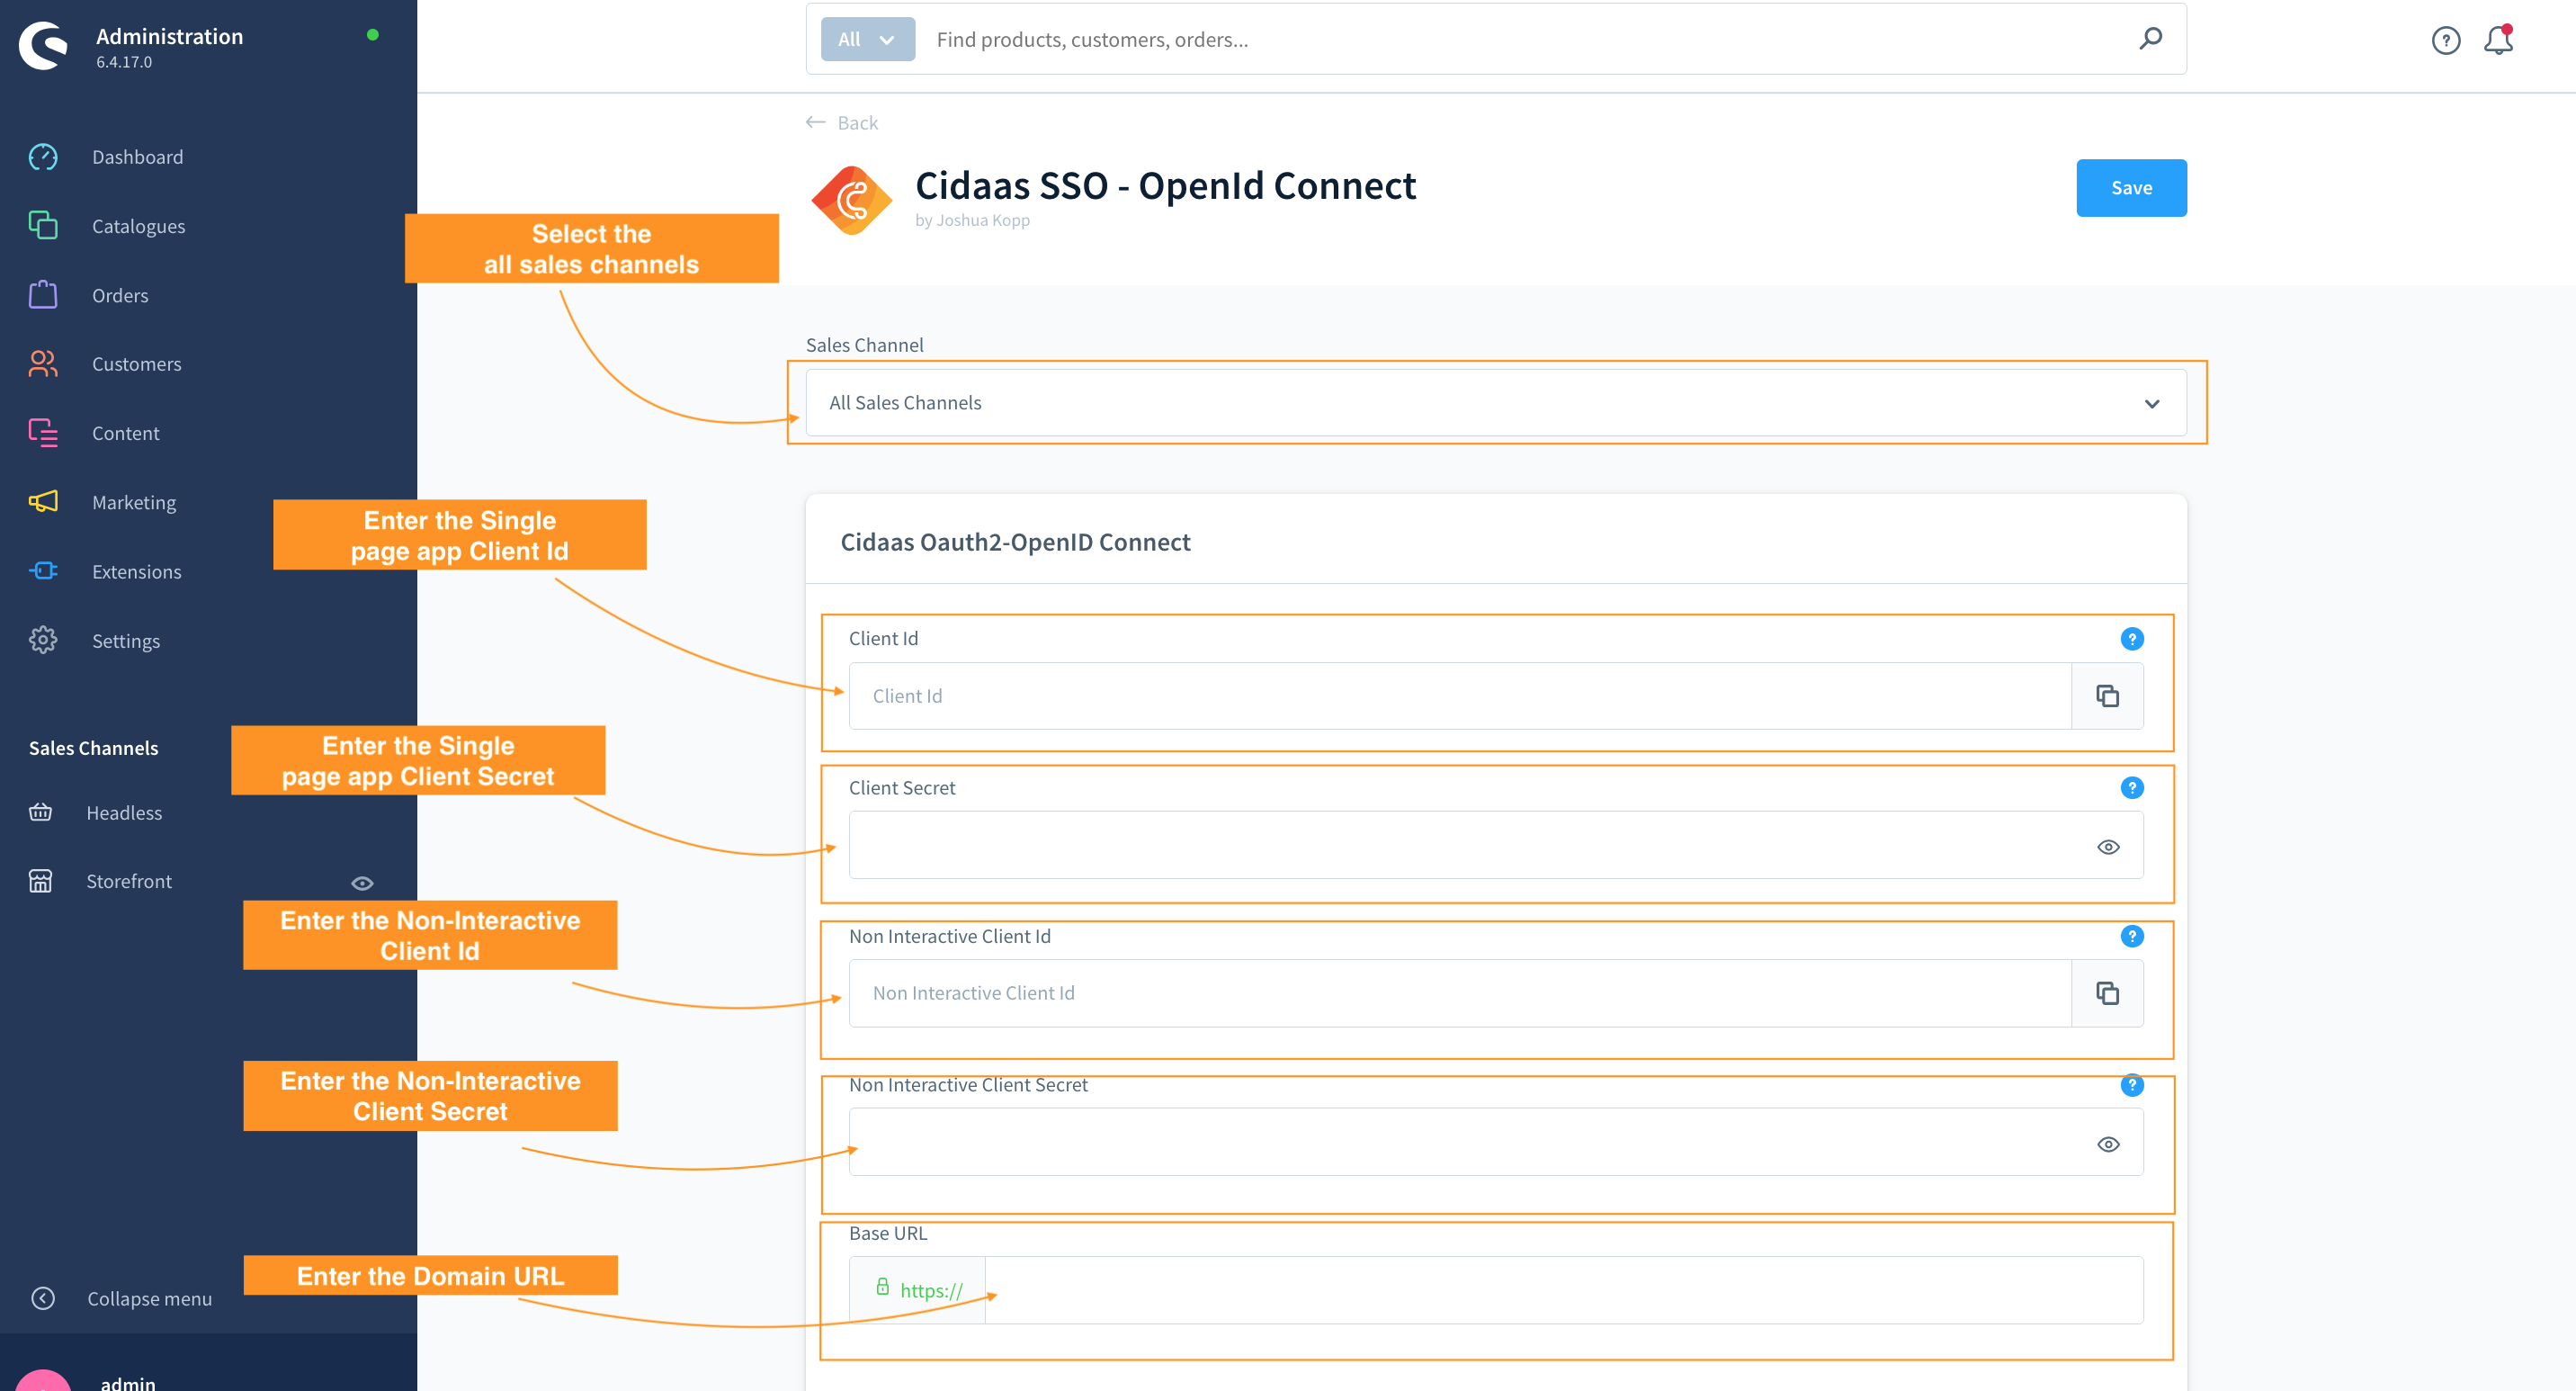Click the Client Id help tooltip icon
This screenshot has width=2576, height=1391.
[2131, 638]
